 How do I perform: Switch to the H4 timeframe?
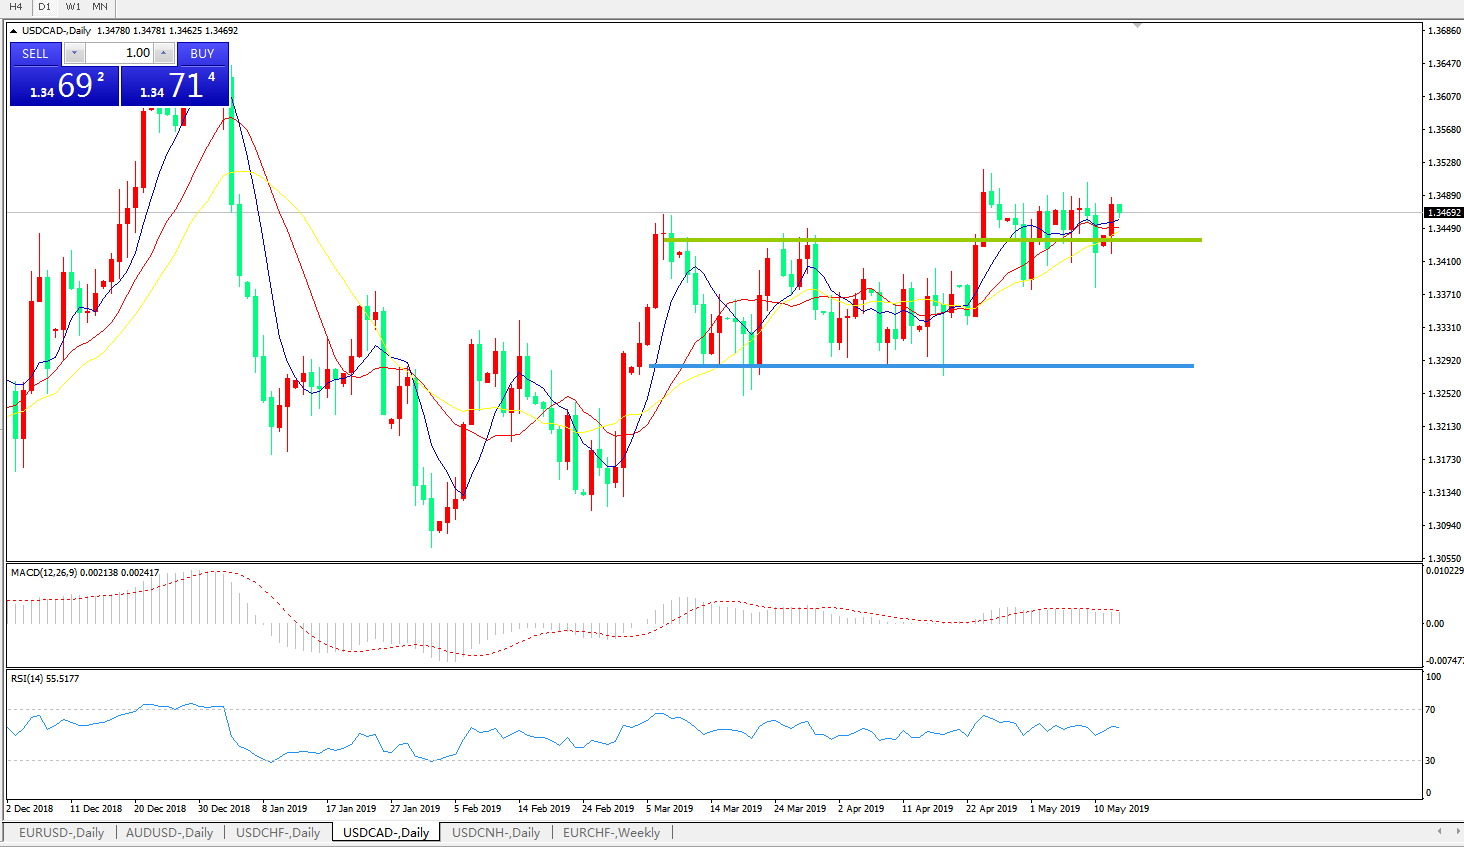tap(16, 7)
